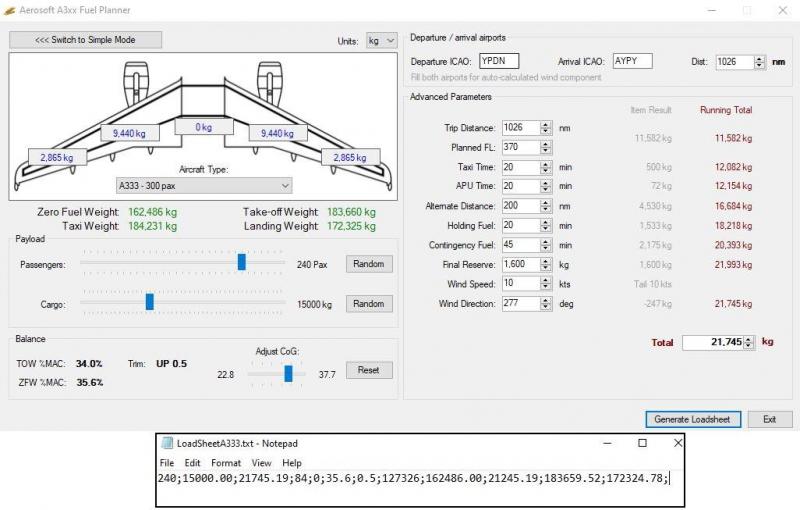The image size is (800, 510).
Task: Adjust the Wind Direction stepper
Action: 546,303
